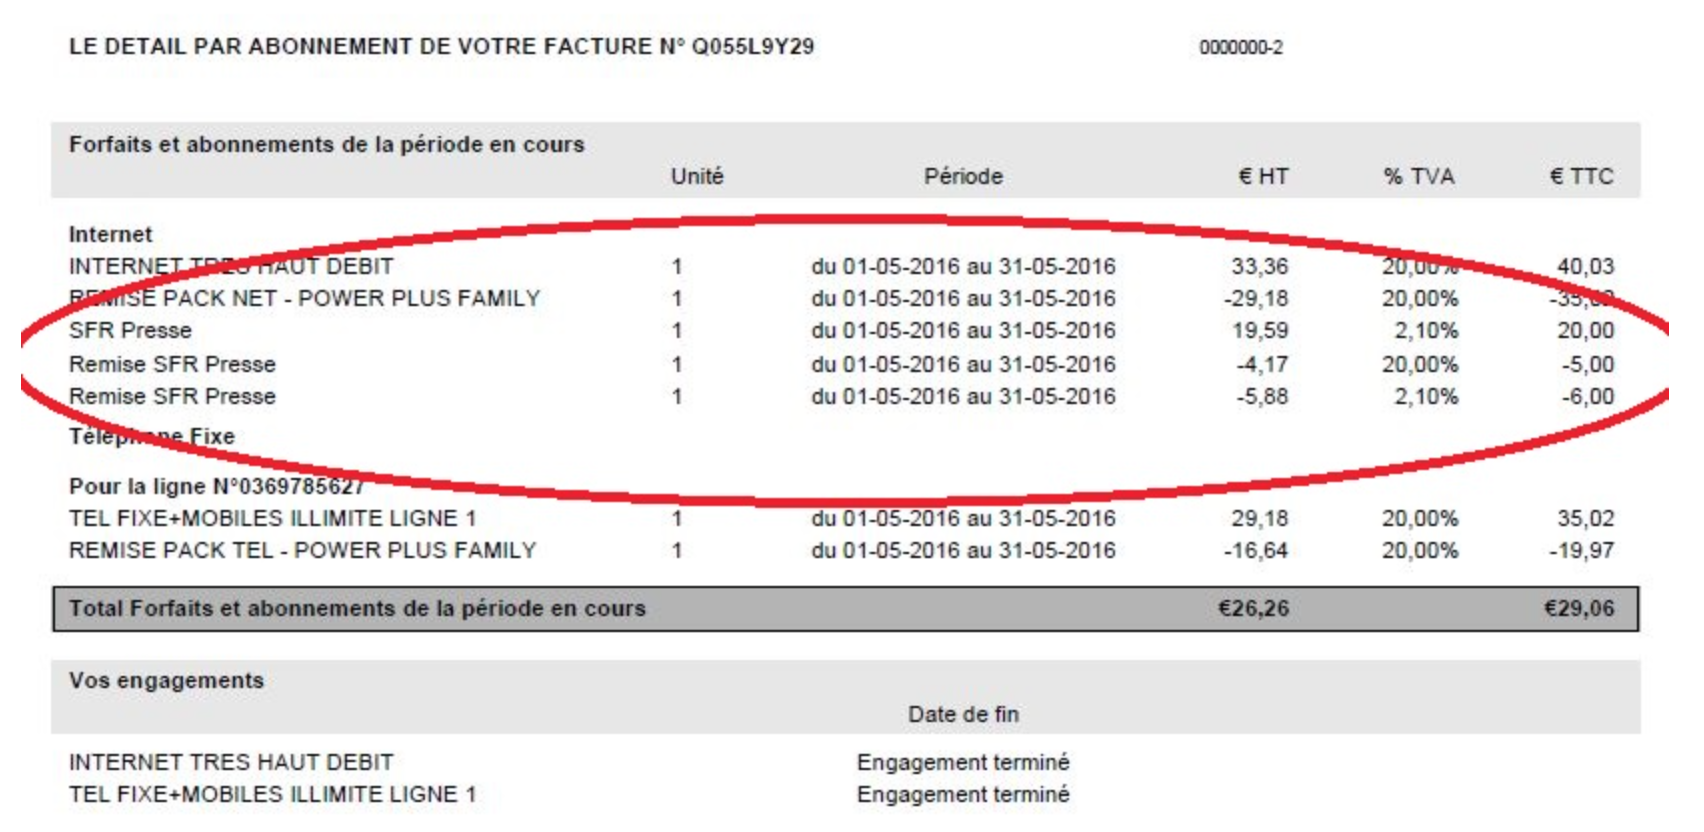Click the €26,26 total HT value
This screenshot has width=1704, height=832.
(1253, 609)
